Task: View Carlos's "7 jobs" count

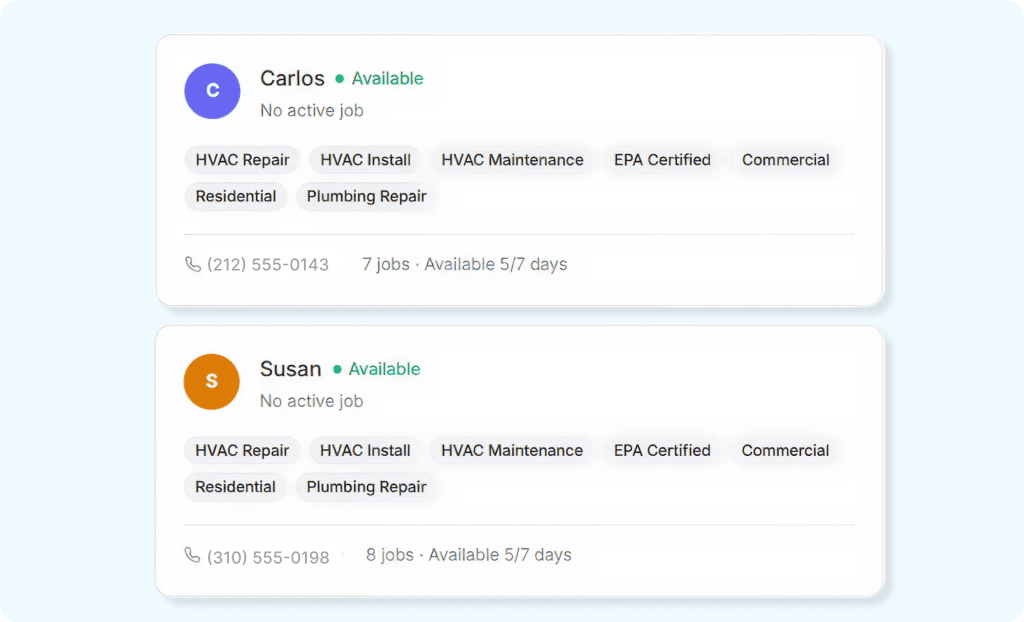Action: (385, 264)
